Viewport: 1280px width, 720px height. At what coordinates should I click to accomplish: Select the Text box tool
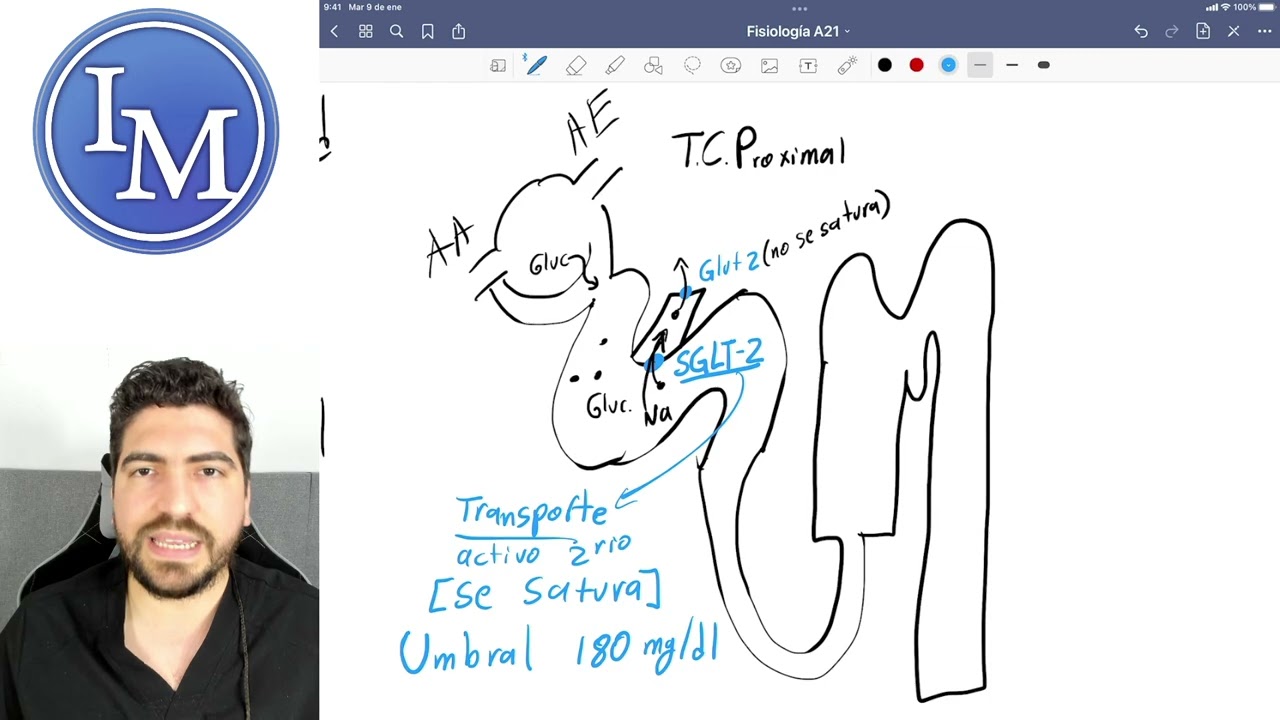pyautogui.click(x=808, y=65)
